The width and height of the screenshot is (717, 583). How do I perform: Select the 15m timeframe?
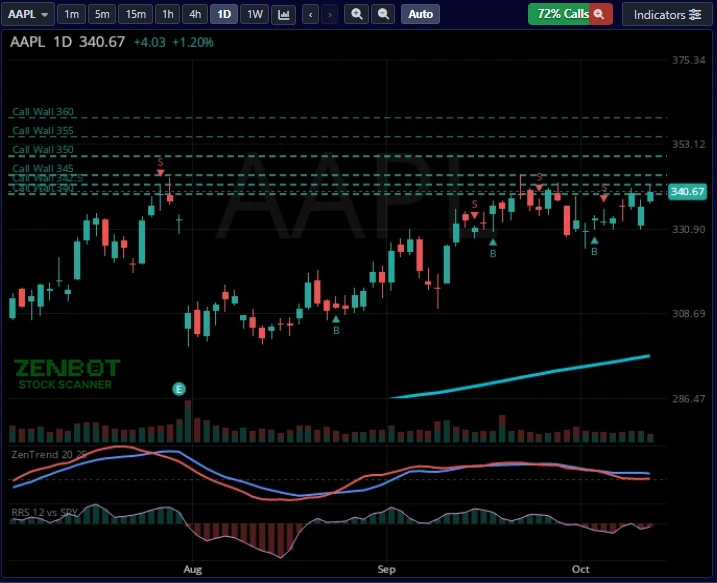135,14
